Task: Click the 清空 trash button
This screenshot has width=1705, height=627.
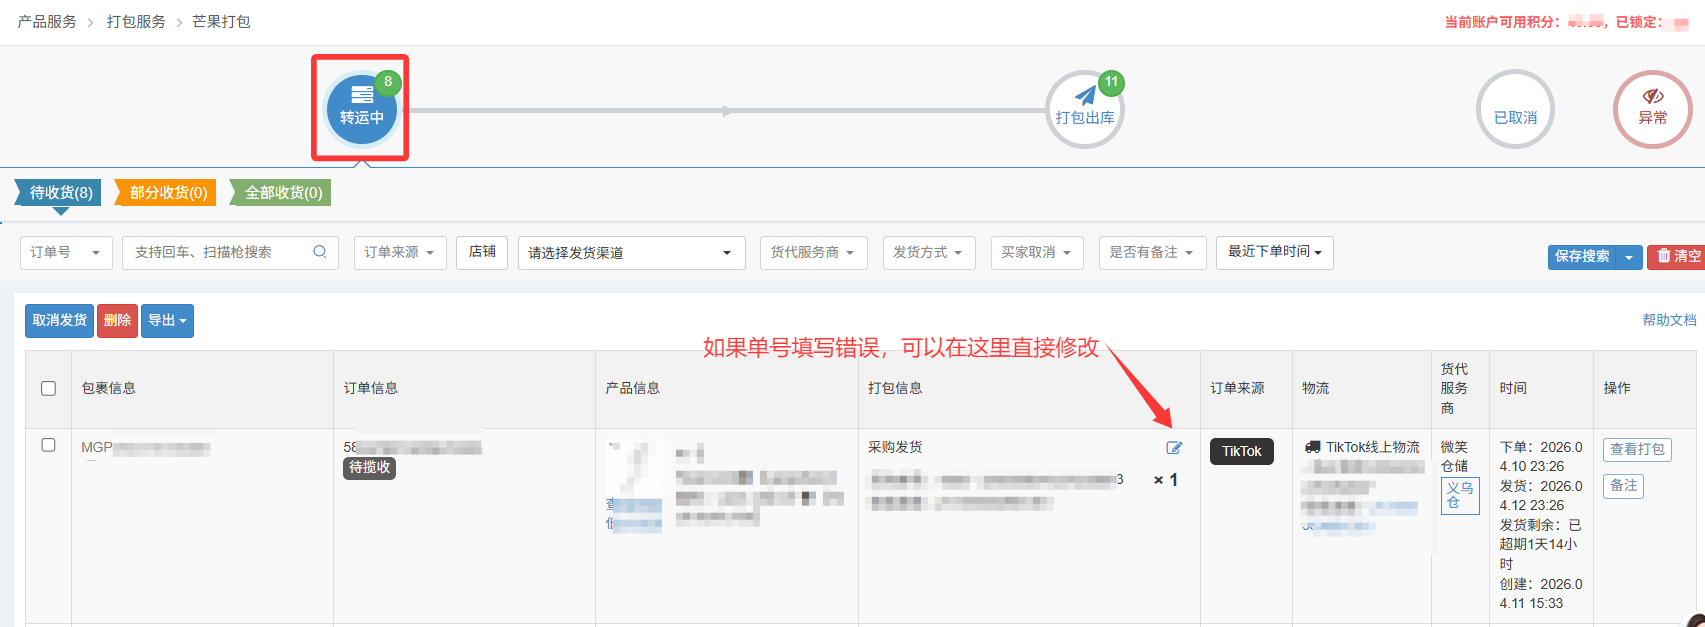Action: pos(1677,256)
